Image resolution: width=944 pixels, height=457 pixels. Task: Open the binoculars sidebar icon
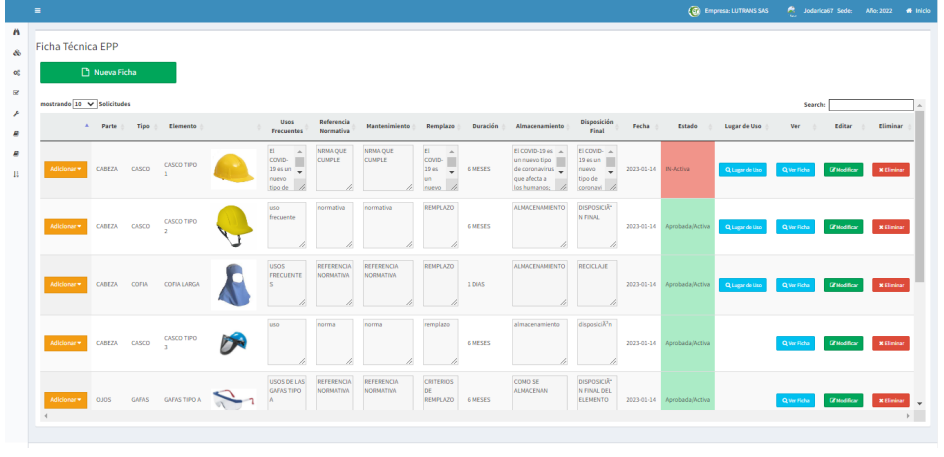click(16, 32)
